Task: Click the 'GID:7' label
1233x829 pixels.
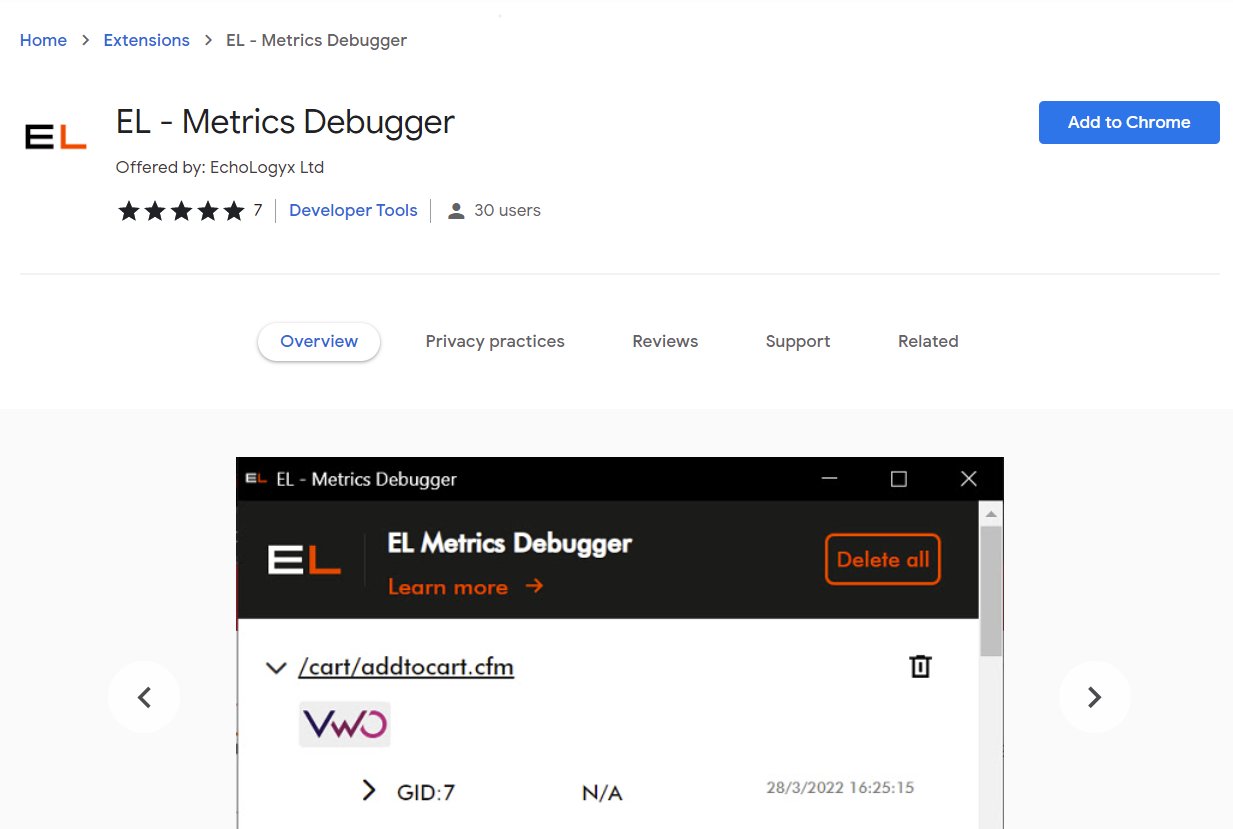Action: 426,793
